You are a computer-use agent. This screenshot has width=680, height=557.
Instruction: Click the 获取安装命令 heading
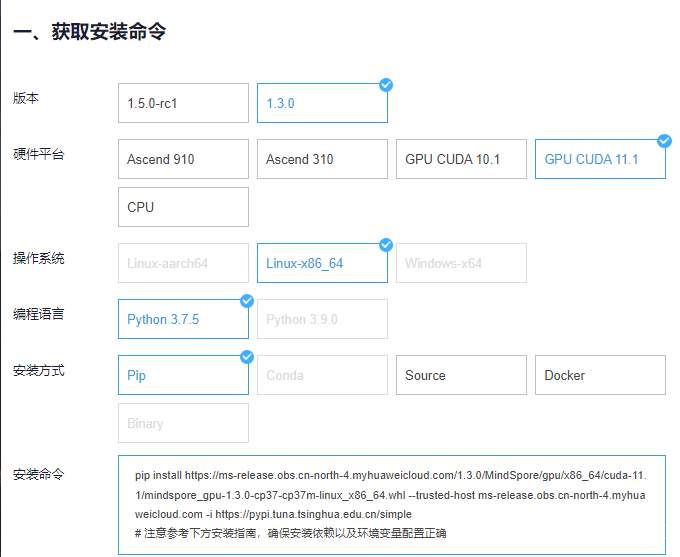coord(89,32)
